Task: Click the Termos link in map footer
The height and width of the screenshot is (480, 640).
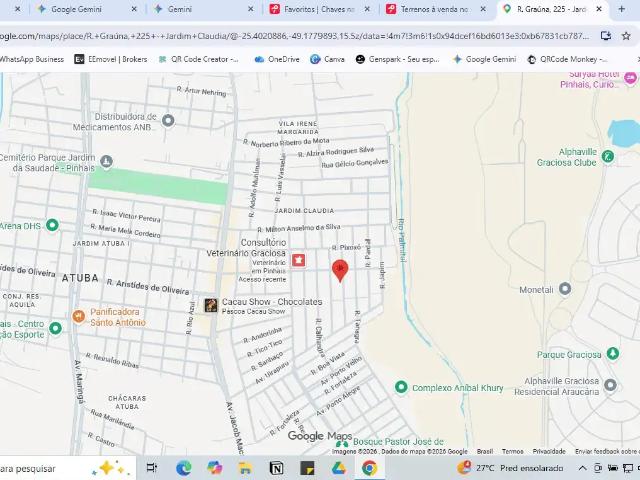Action: click(512, 451)
